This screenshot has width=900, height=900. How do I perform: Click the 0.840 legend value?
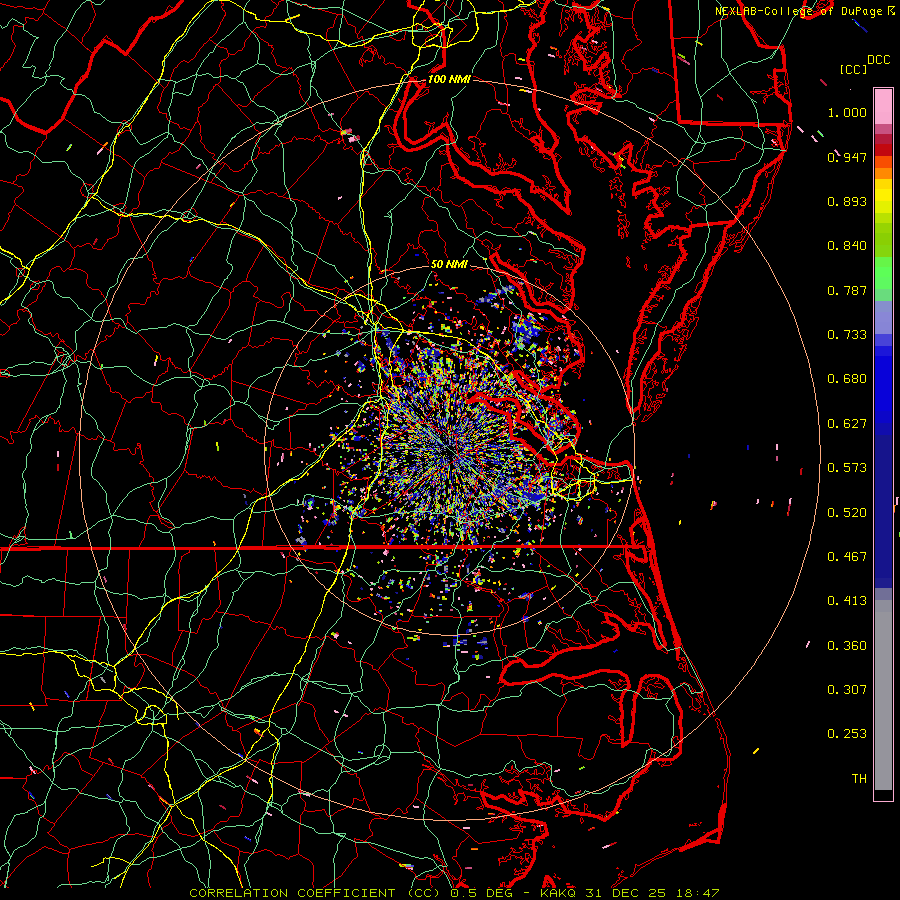click(847, 246)
